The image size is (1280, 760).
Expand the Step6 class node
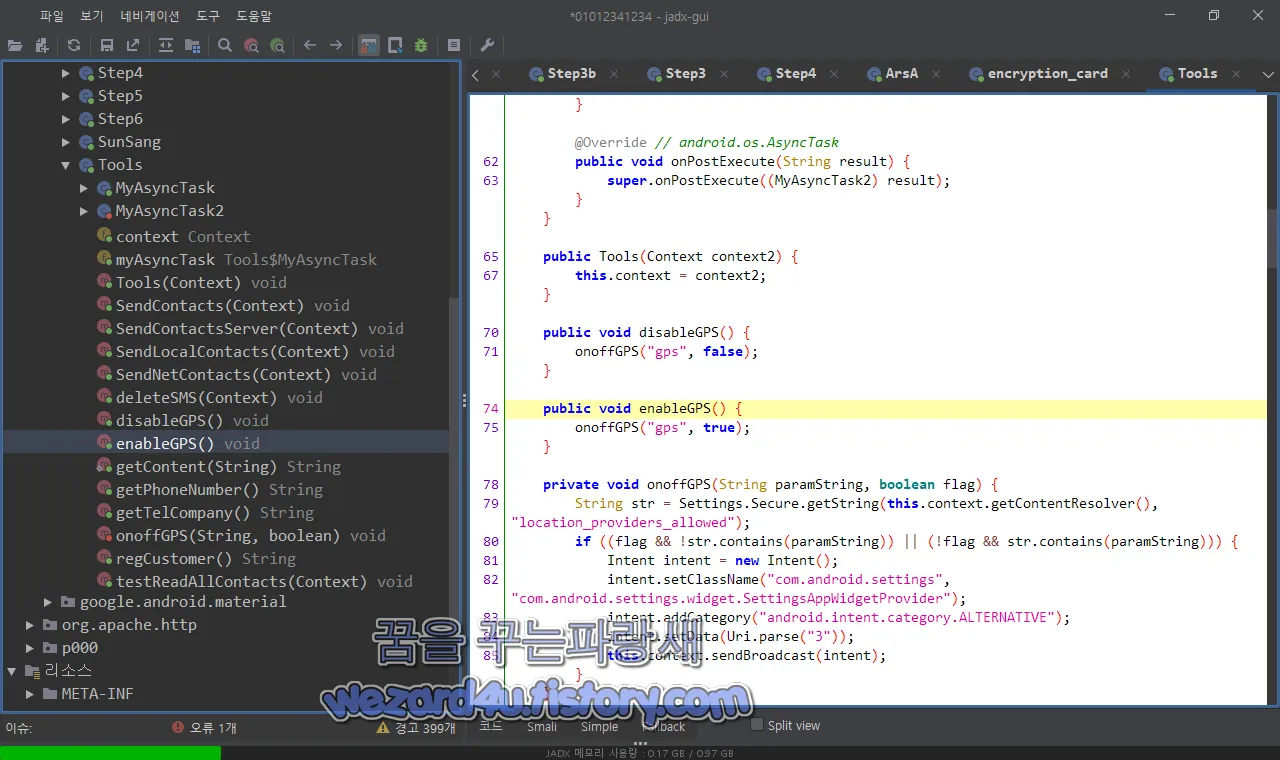(66, 119)
